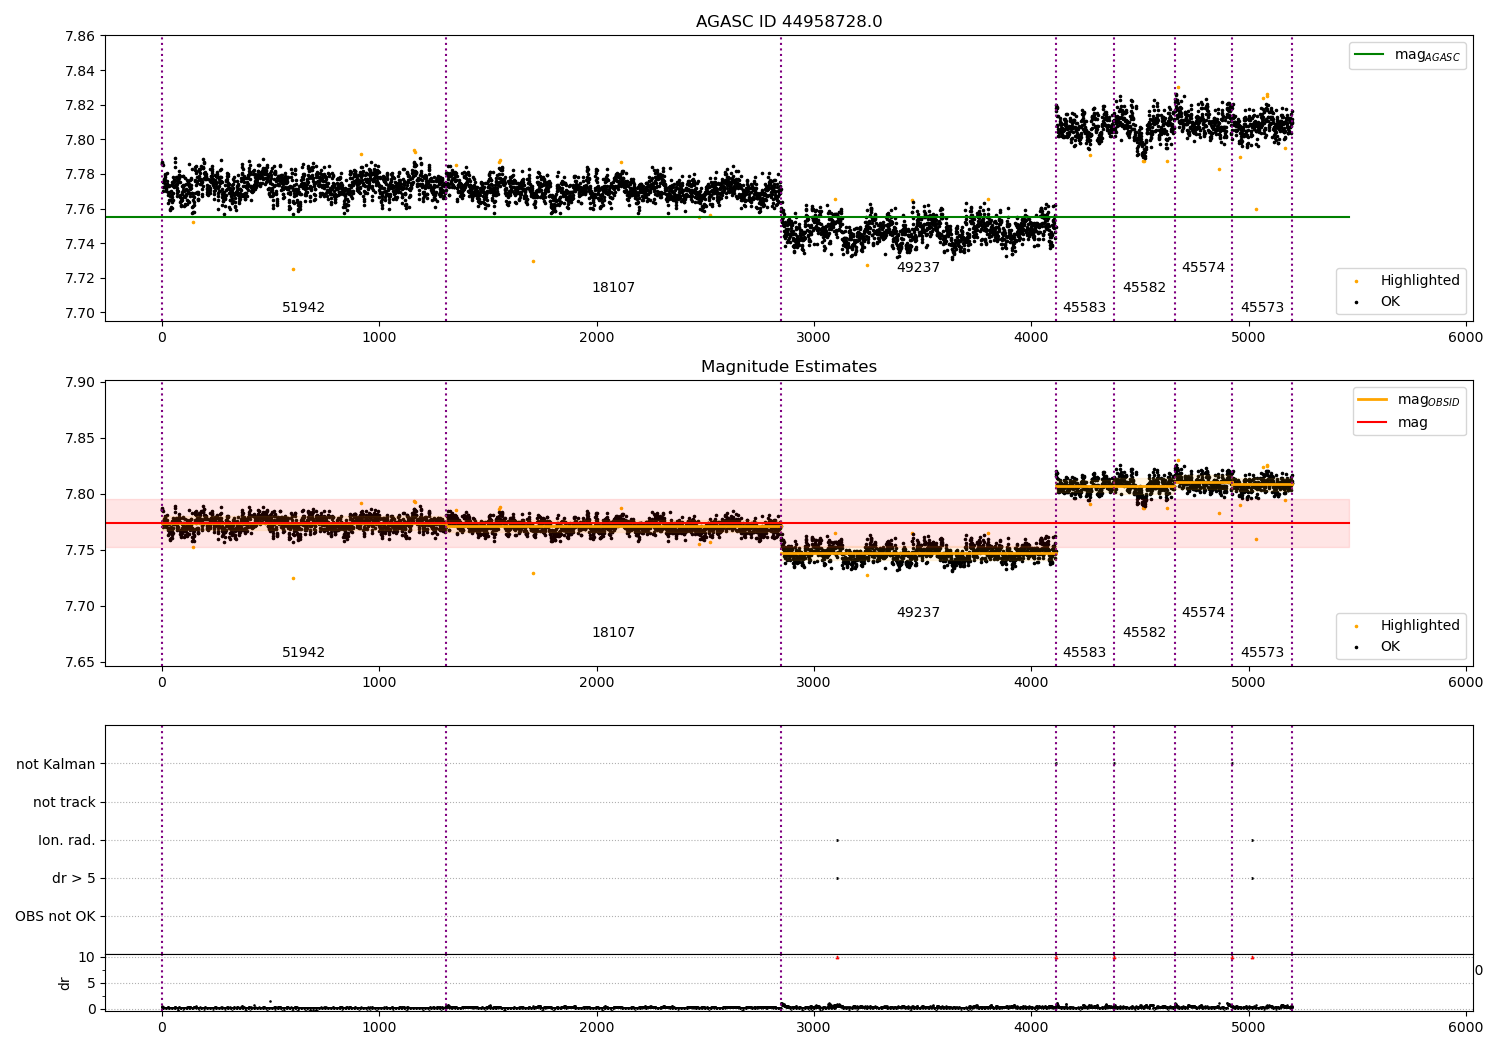This screenshot has width=1500, height=1050.
Task: Click obsid label 49237 in AGASC ID plot
Action: pyautogui.click(x=918, y=268)
